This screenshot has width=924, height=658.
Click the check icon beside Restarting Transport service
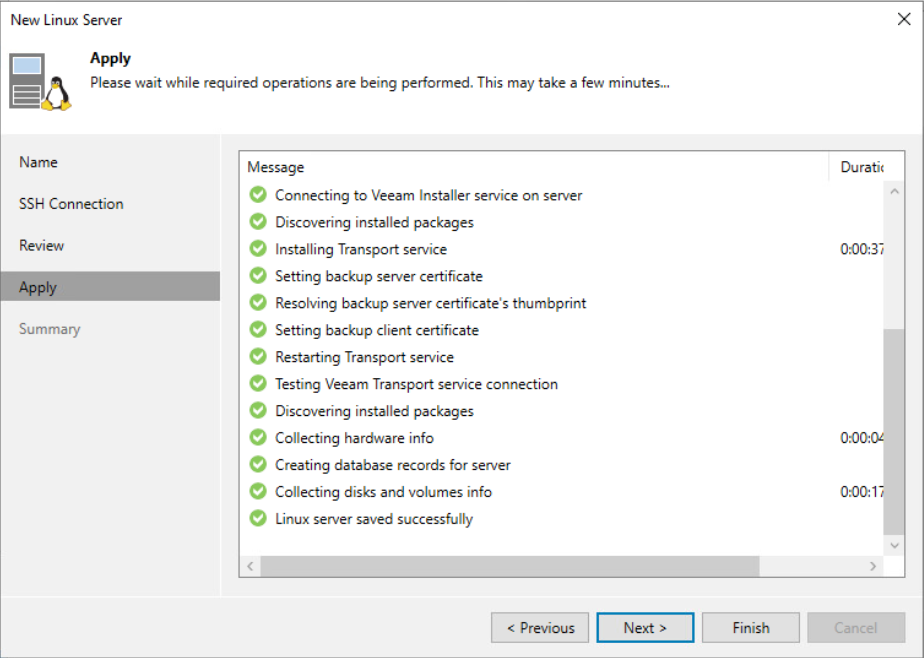coord(258,356)
